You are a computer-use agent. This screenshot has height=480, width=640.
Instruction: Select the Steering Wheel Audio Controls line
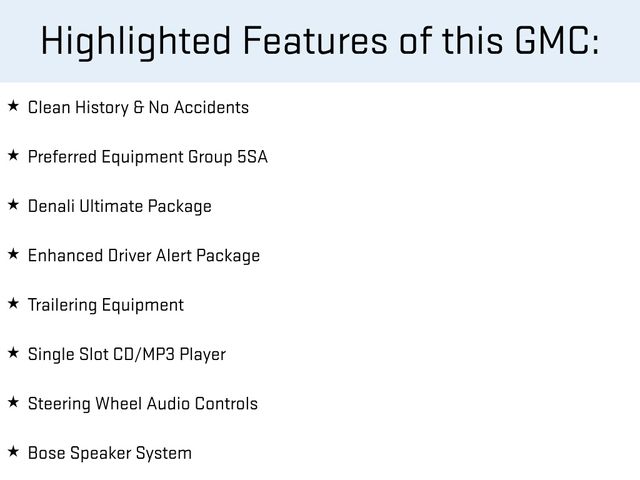(142, 404)
